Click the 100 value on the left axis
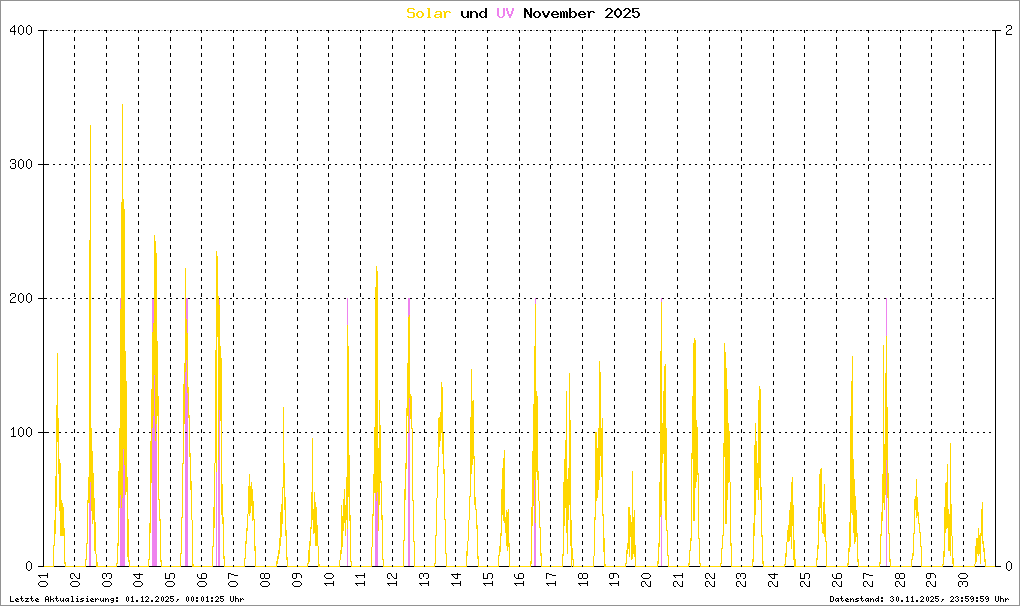1020x606 pixels. coord(22,433)
